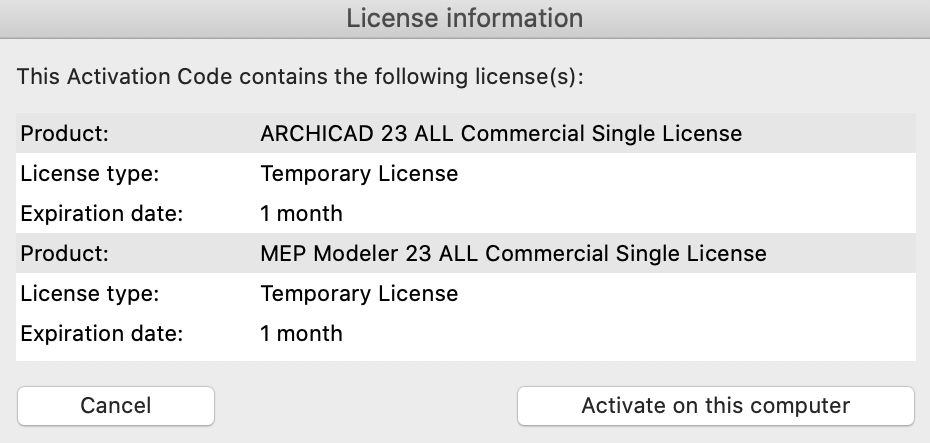Click License type label under MEP Modeler

(90, 293)
